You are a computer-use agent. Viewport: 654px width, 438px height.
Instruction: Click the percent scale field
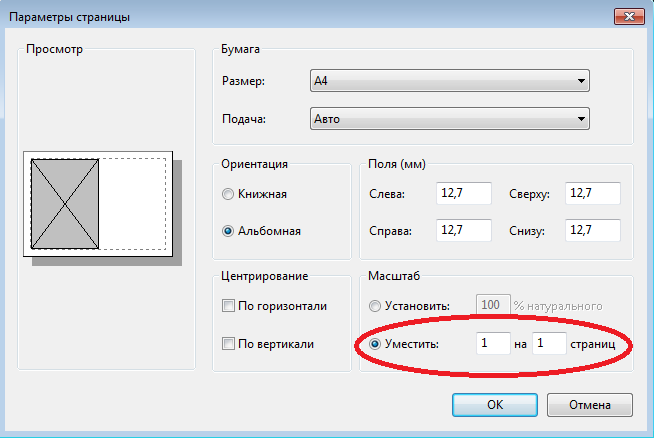point(492,304)
